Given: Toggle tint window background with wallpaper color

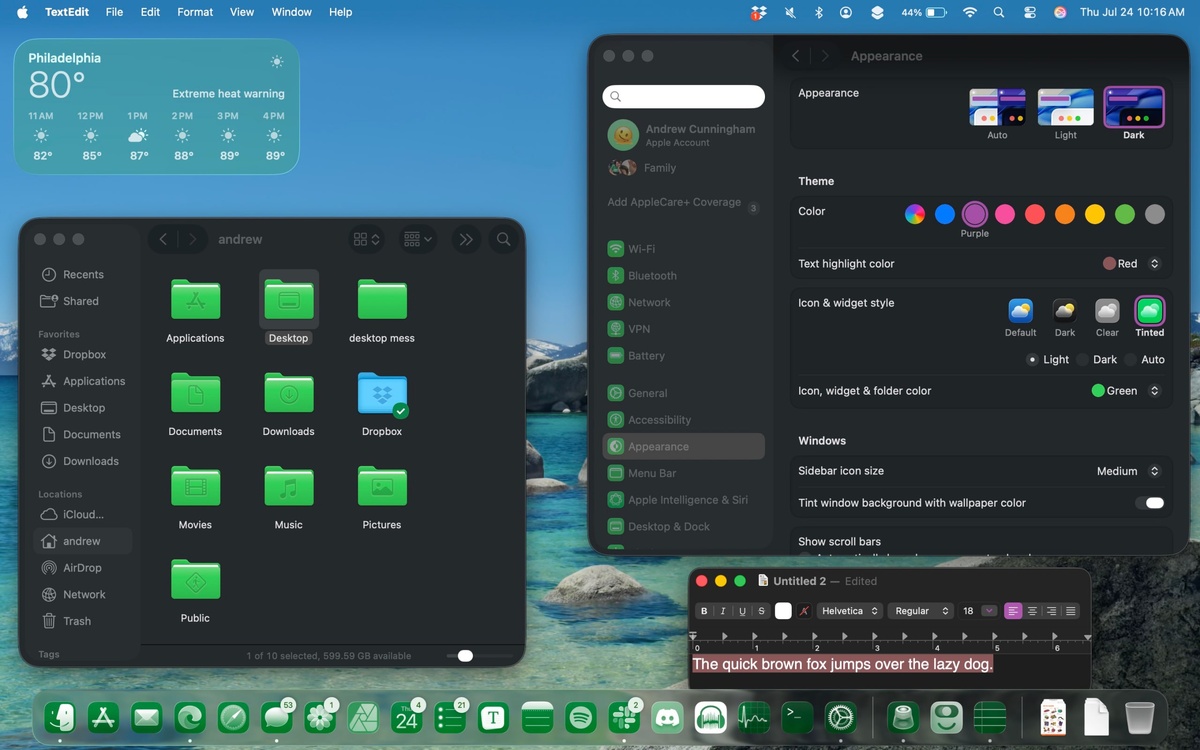Looking at the screenshot, I should (x=1150, y=503).
